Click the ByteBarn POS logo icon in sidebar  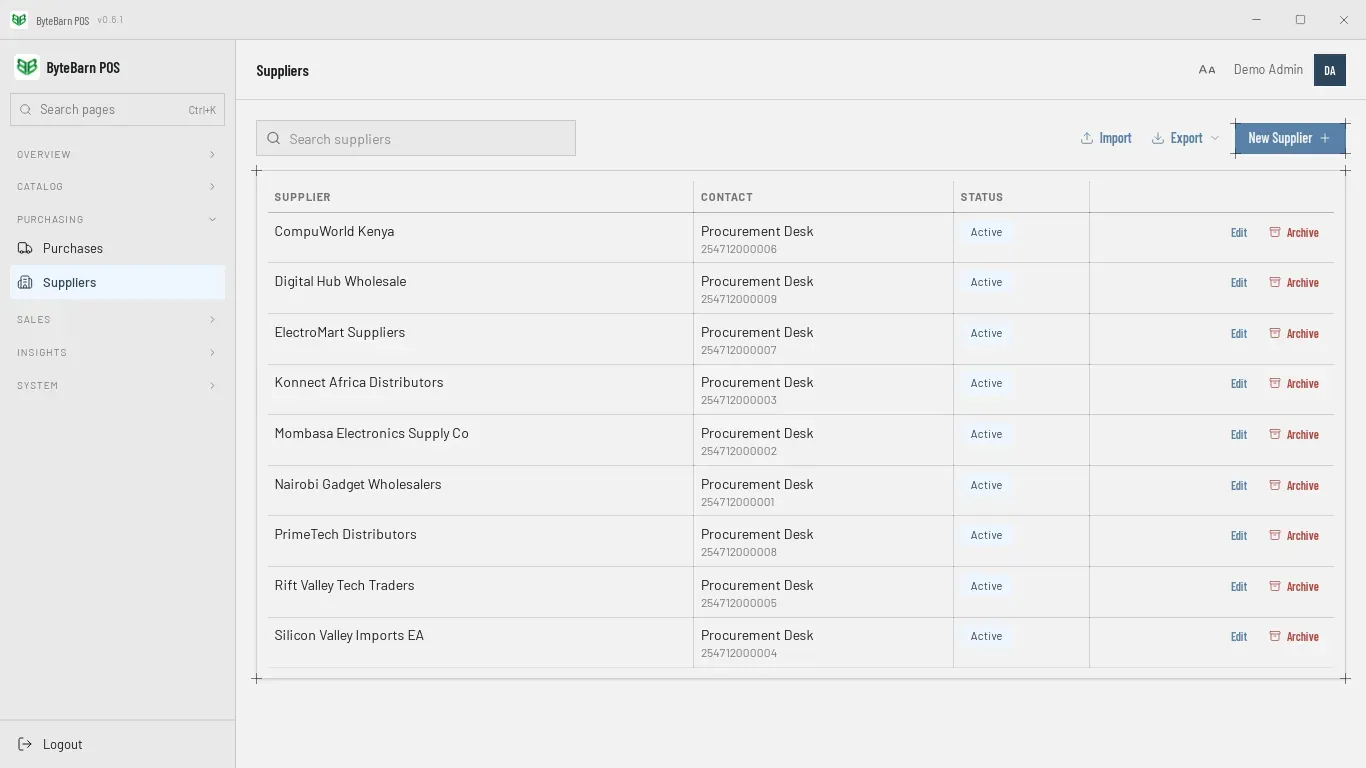point(27,67)
